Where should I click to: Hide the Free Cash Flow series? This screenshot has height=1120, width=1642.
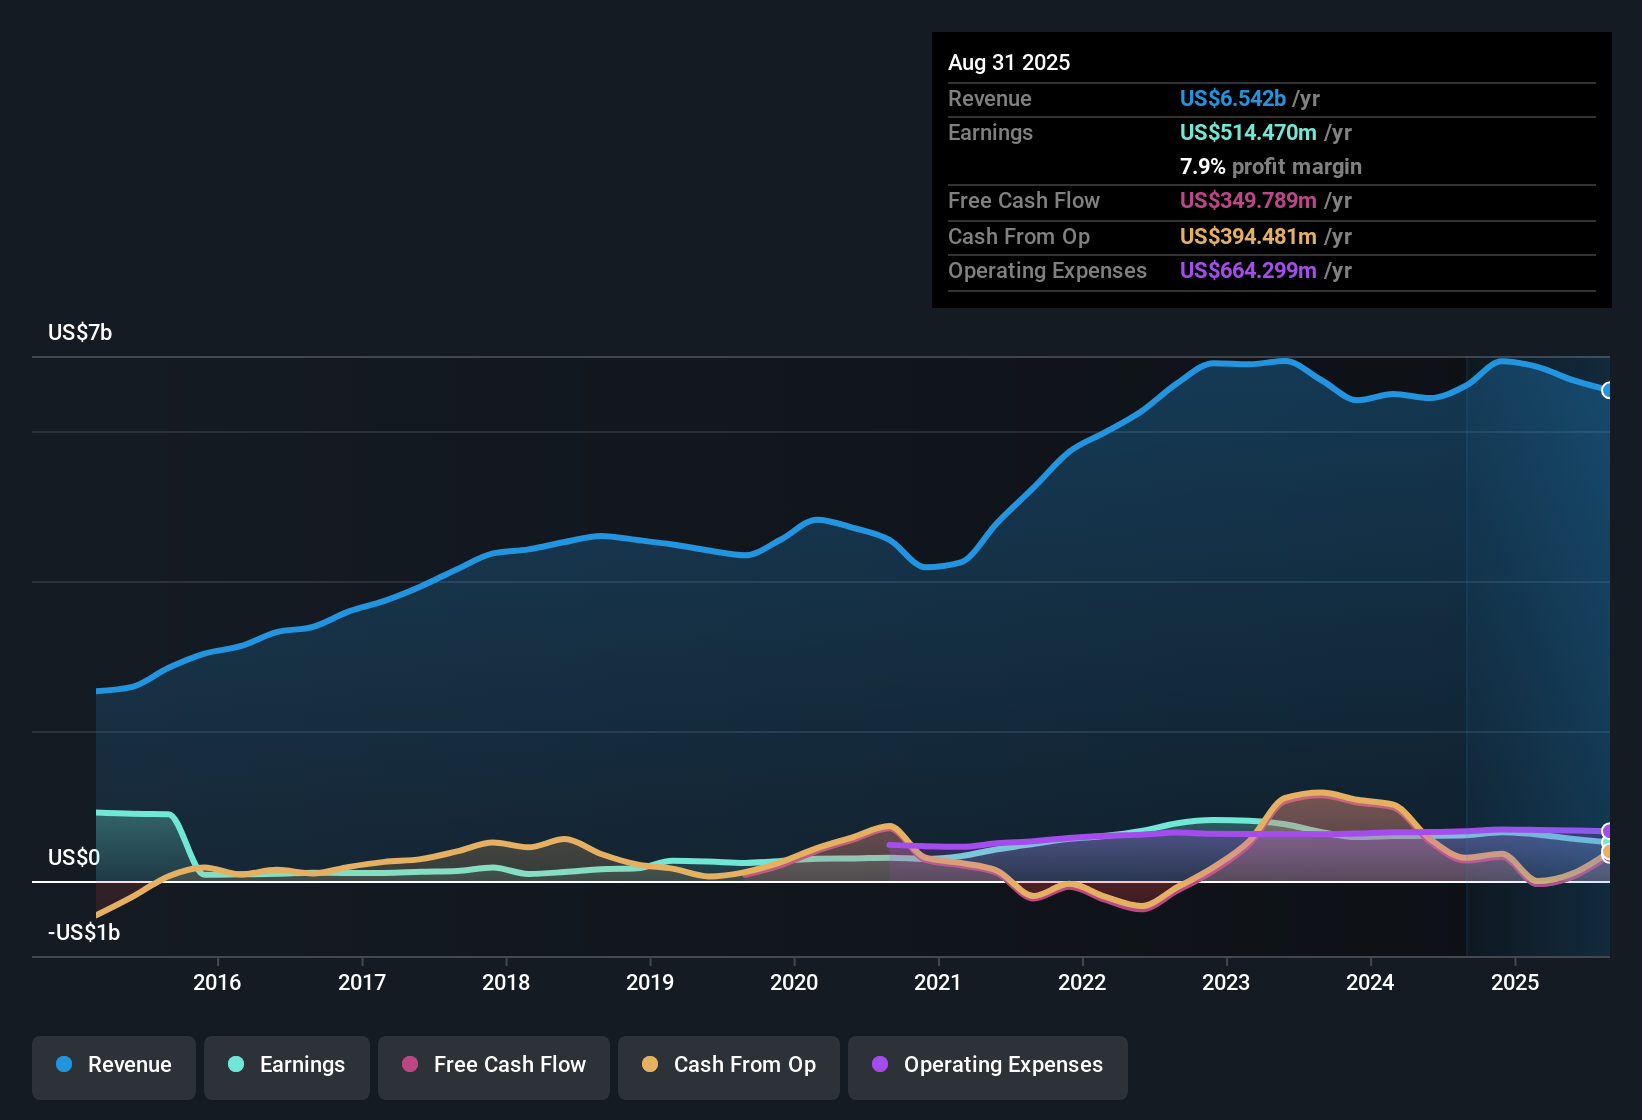[493, 1065]
